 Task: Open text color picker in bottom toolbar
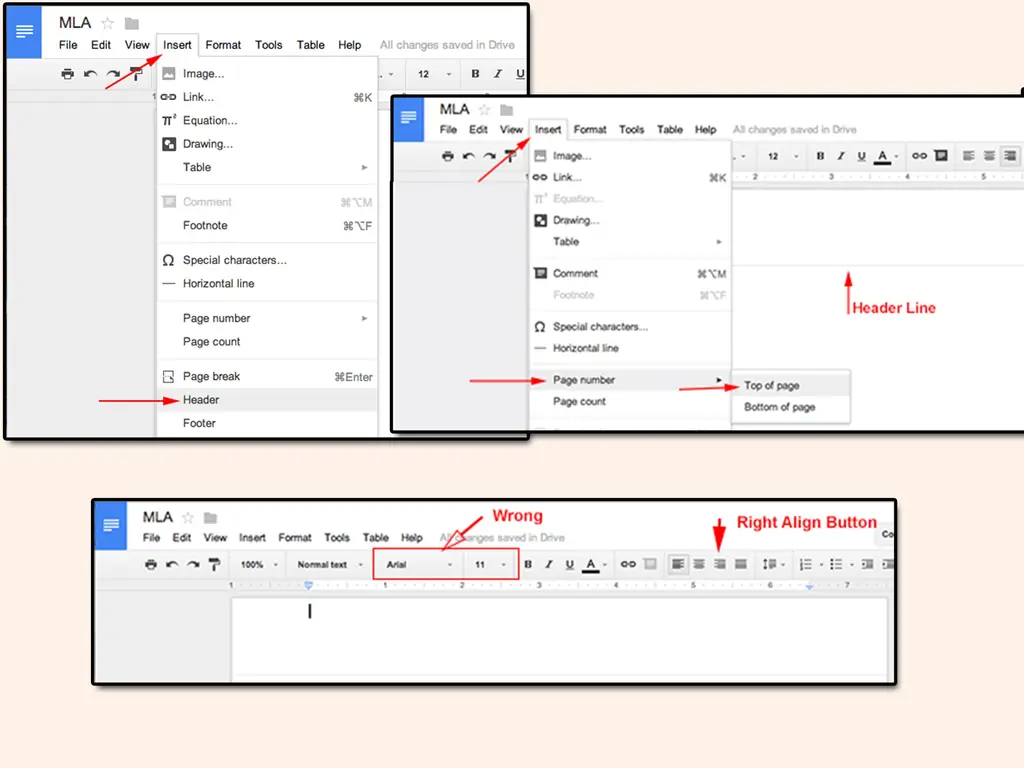pyautogui.click(x=592, y=565)
